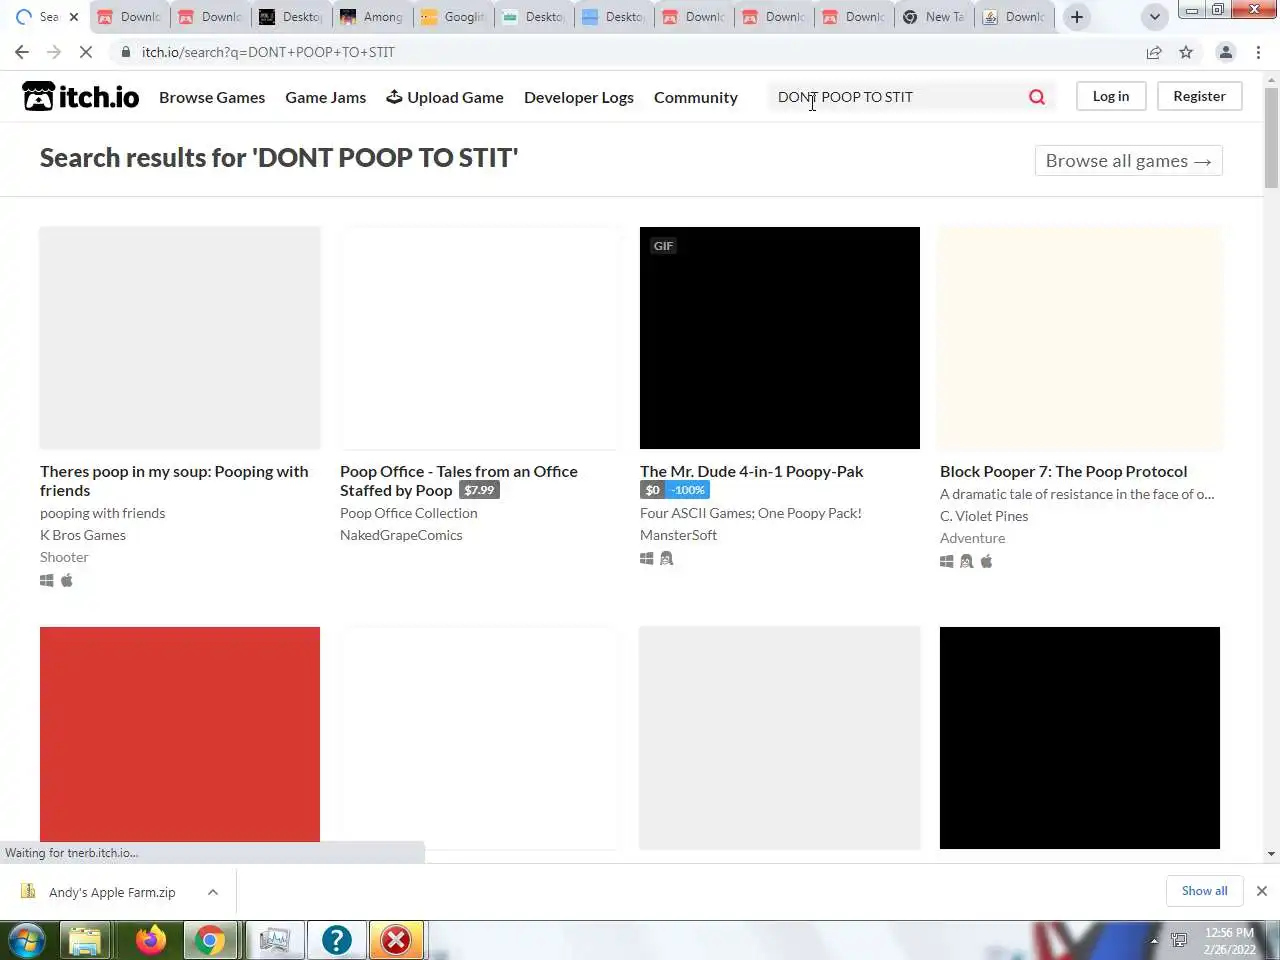
Task: Click the share page icon in the address bar
Action: click(x=1154, y=52)
